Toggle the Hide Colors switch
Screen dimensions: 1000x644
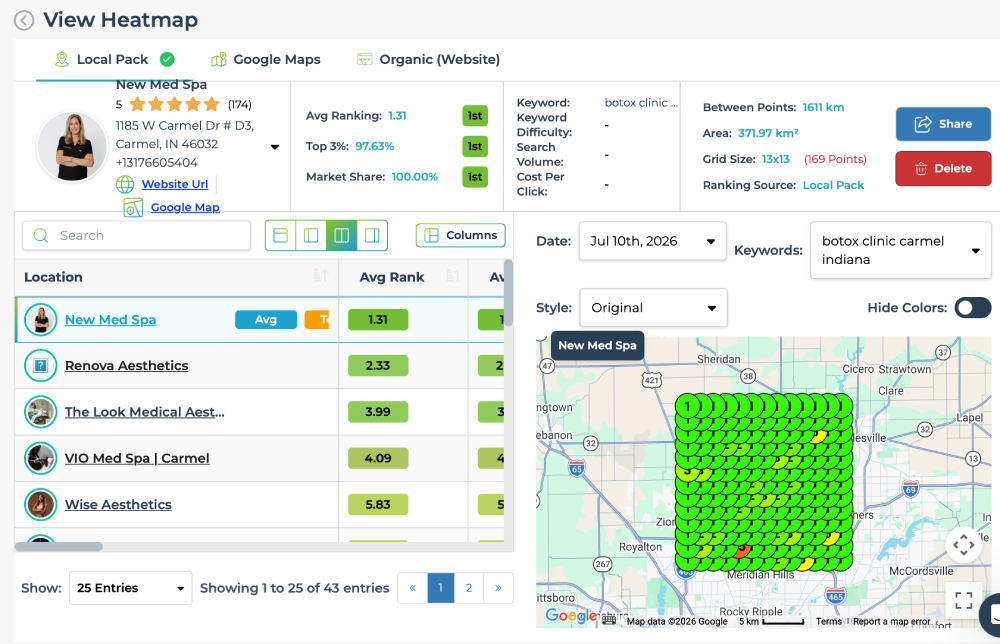pos(973,308)
